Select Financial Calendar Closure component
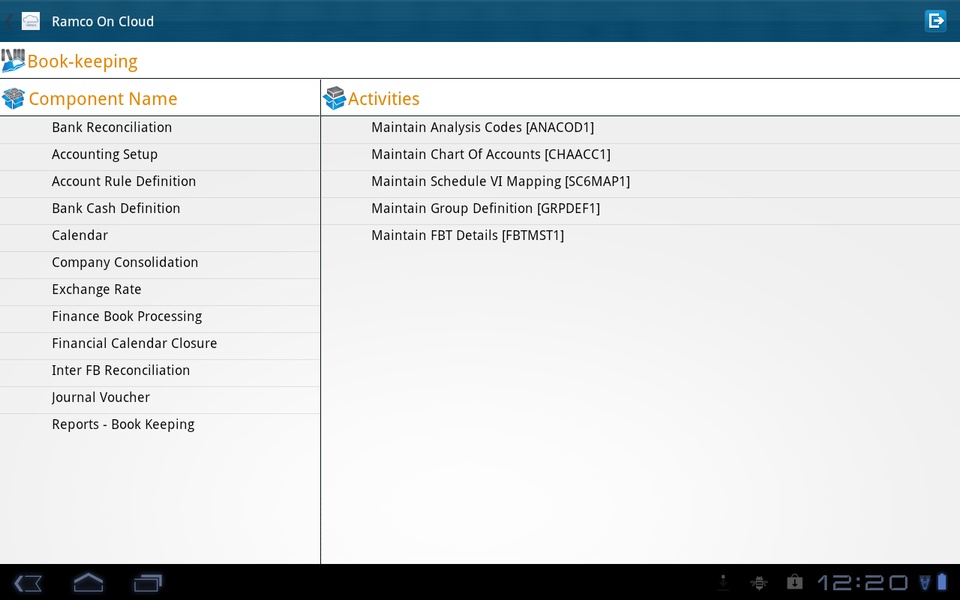This screenshot has height=600, width=960. (x=160, y=345)
